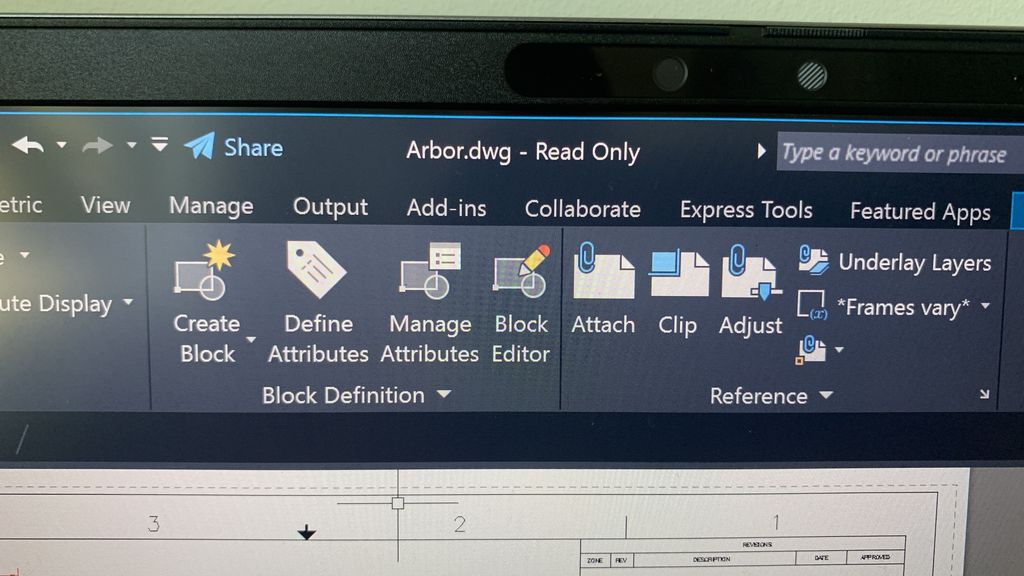The image size is (1024, 576).
Task: Click the Share button
Action: click(235, 147)
